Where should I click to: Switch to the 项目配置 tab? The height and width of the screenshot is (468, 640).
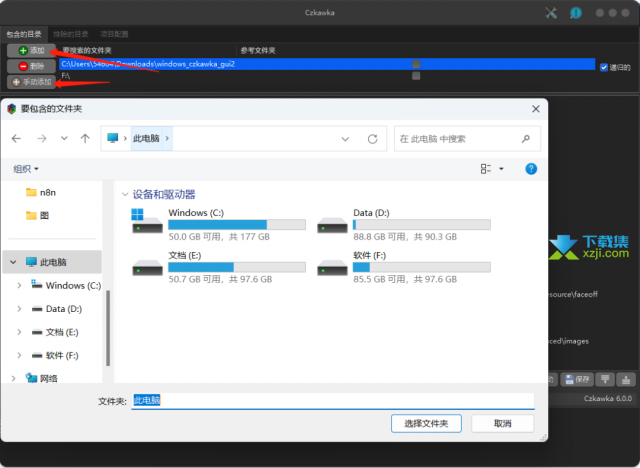[114, 34]
